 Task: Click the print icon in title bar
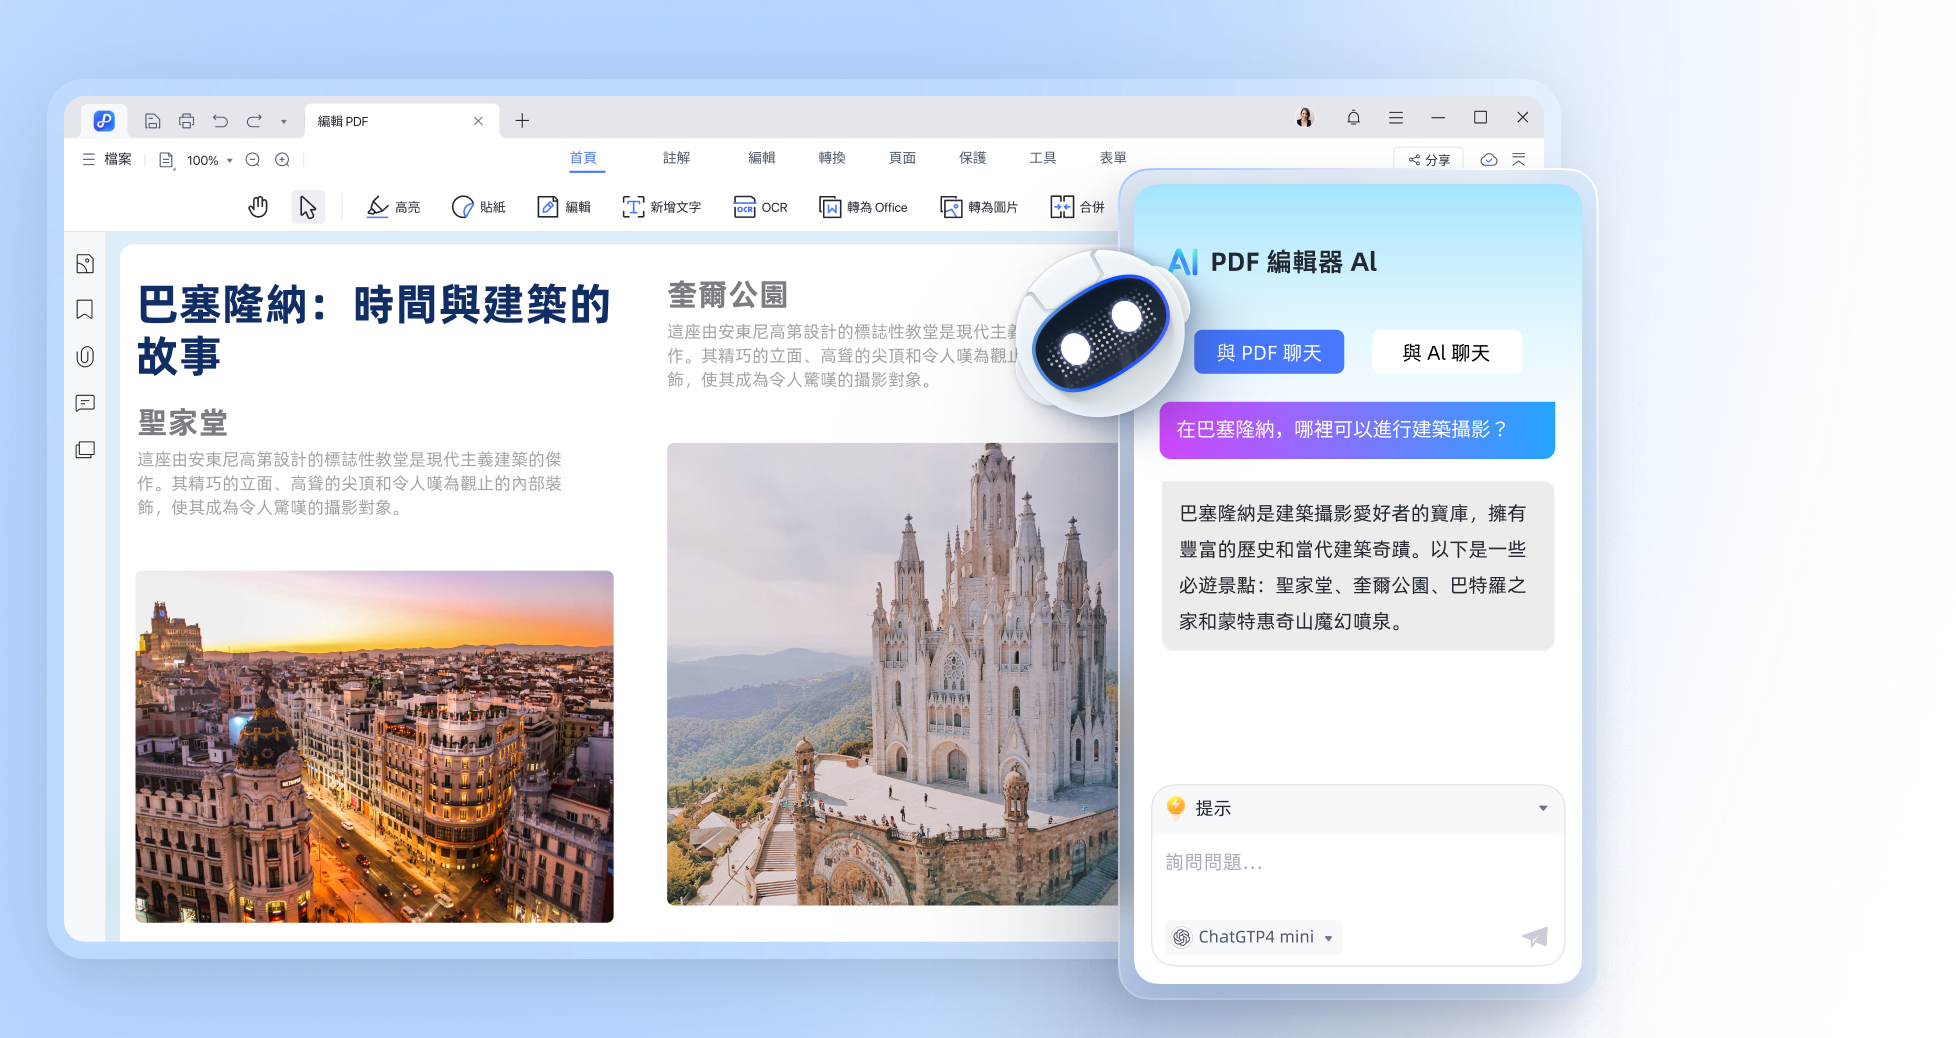(186, 121)
